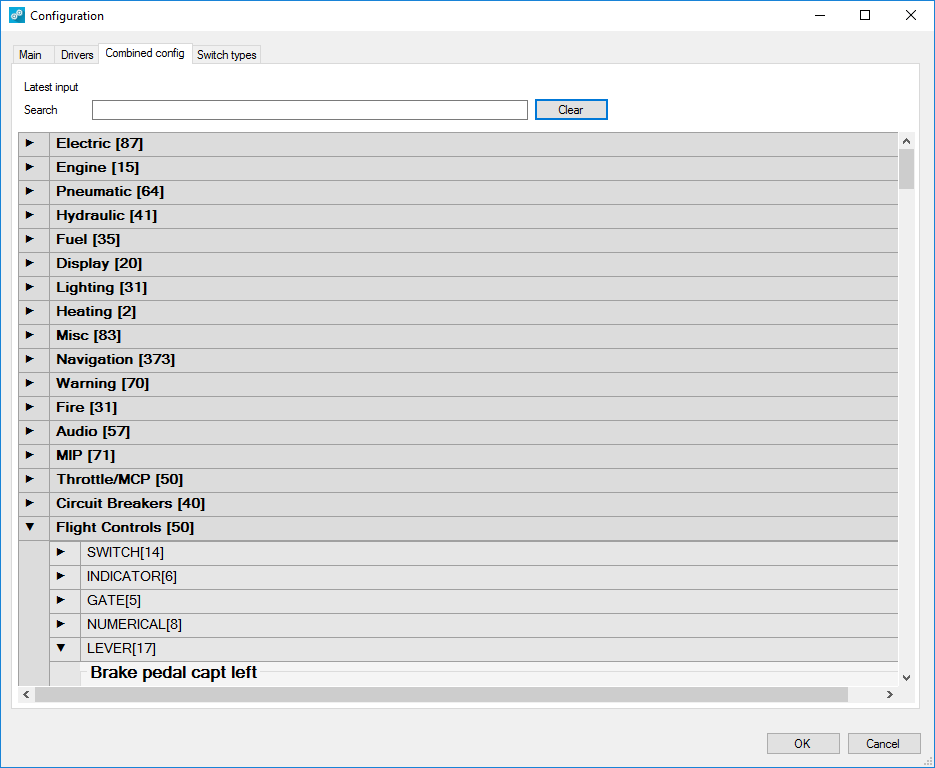Collapse the LEVER[17] subgroup
The height and width of the screenshot is (768, 935).
[x=61, y=648]
